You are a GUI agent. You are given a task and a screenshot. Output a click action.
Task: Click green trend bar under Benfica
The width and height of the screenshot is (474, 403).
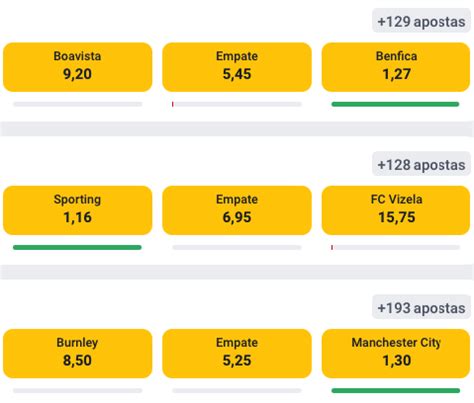(x=395, y=104)
